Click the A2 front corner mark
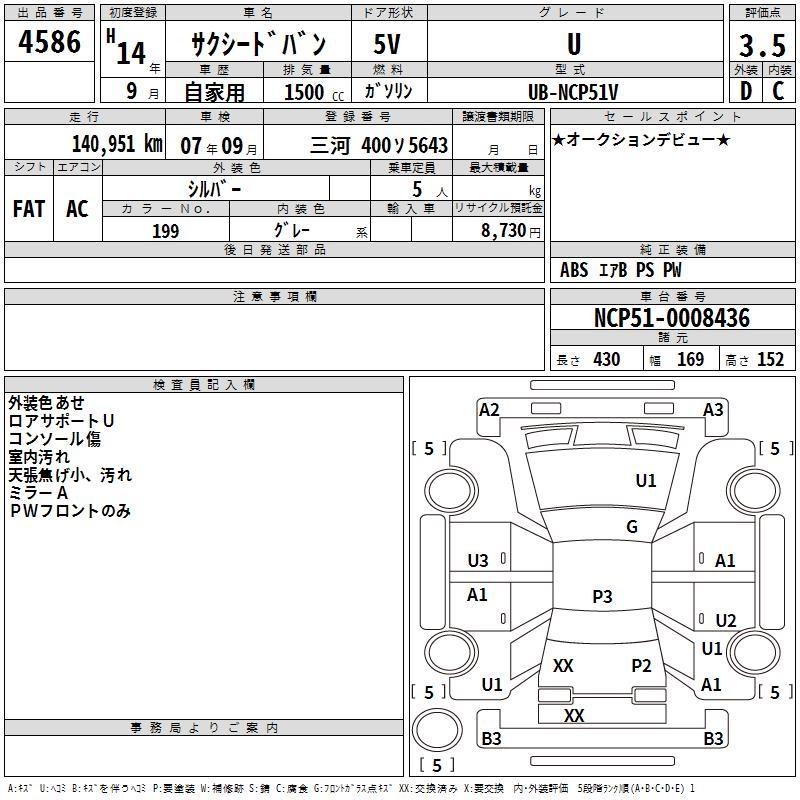This screenshot has width=800, height=800. 489,410
